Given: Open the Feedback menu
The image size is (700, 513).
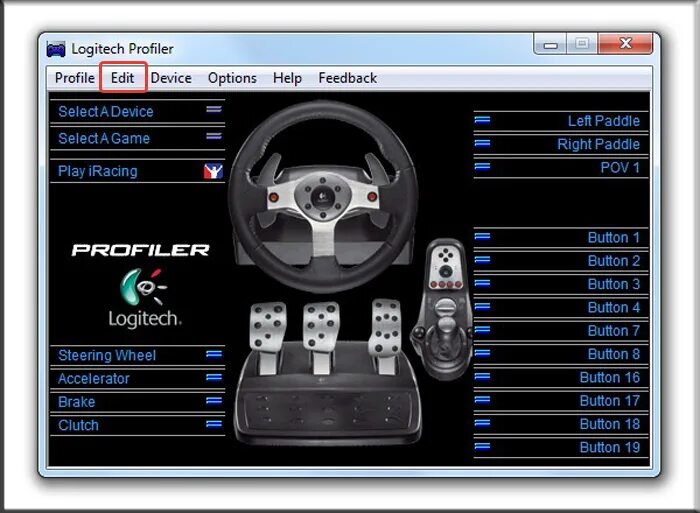Looking at the screenshot, I should point(347,78).
